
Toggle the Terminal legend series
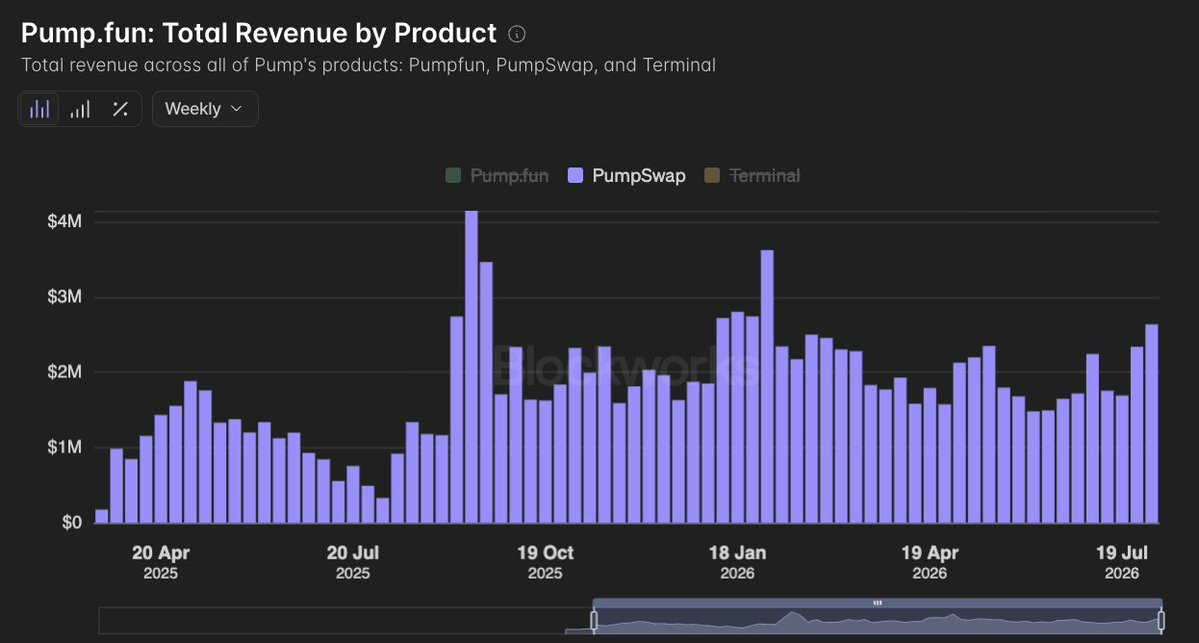(x=752, y=176)
